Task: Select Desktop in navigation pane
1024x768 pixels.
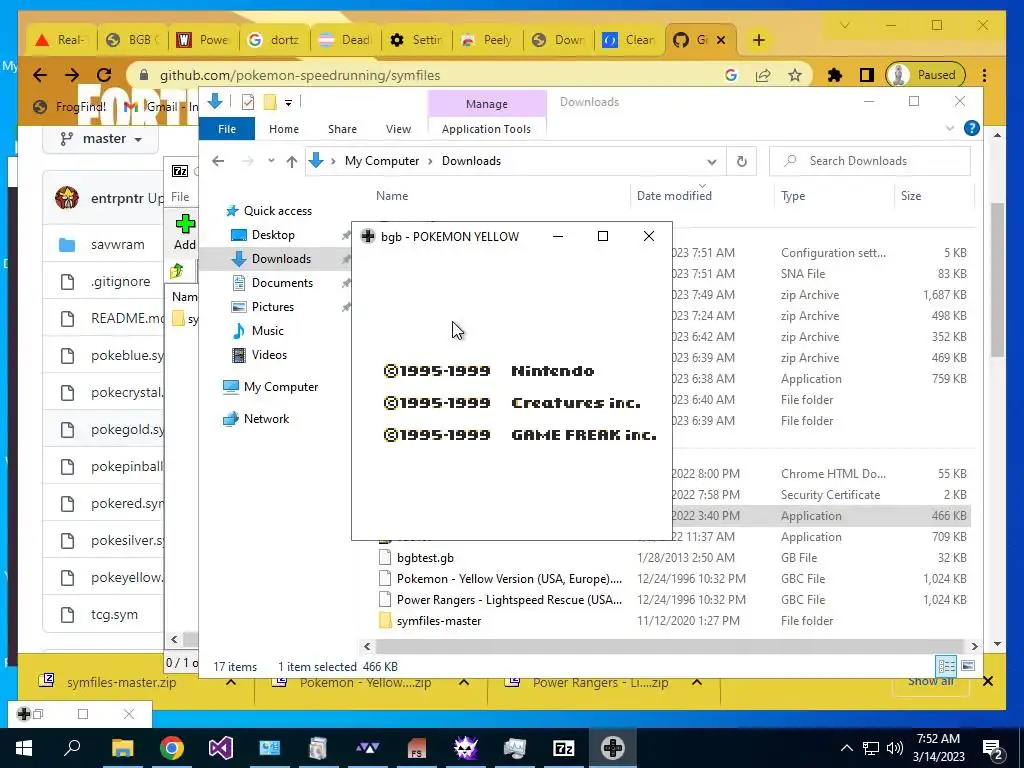Action: [273, 234]
